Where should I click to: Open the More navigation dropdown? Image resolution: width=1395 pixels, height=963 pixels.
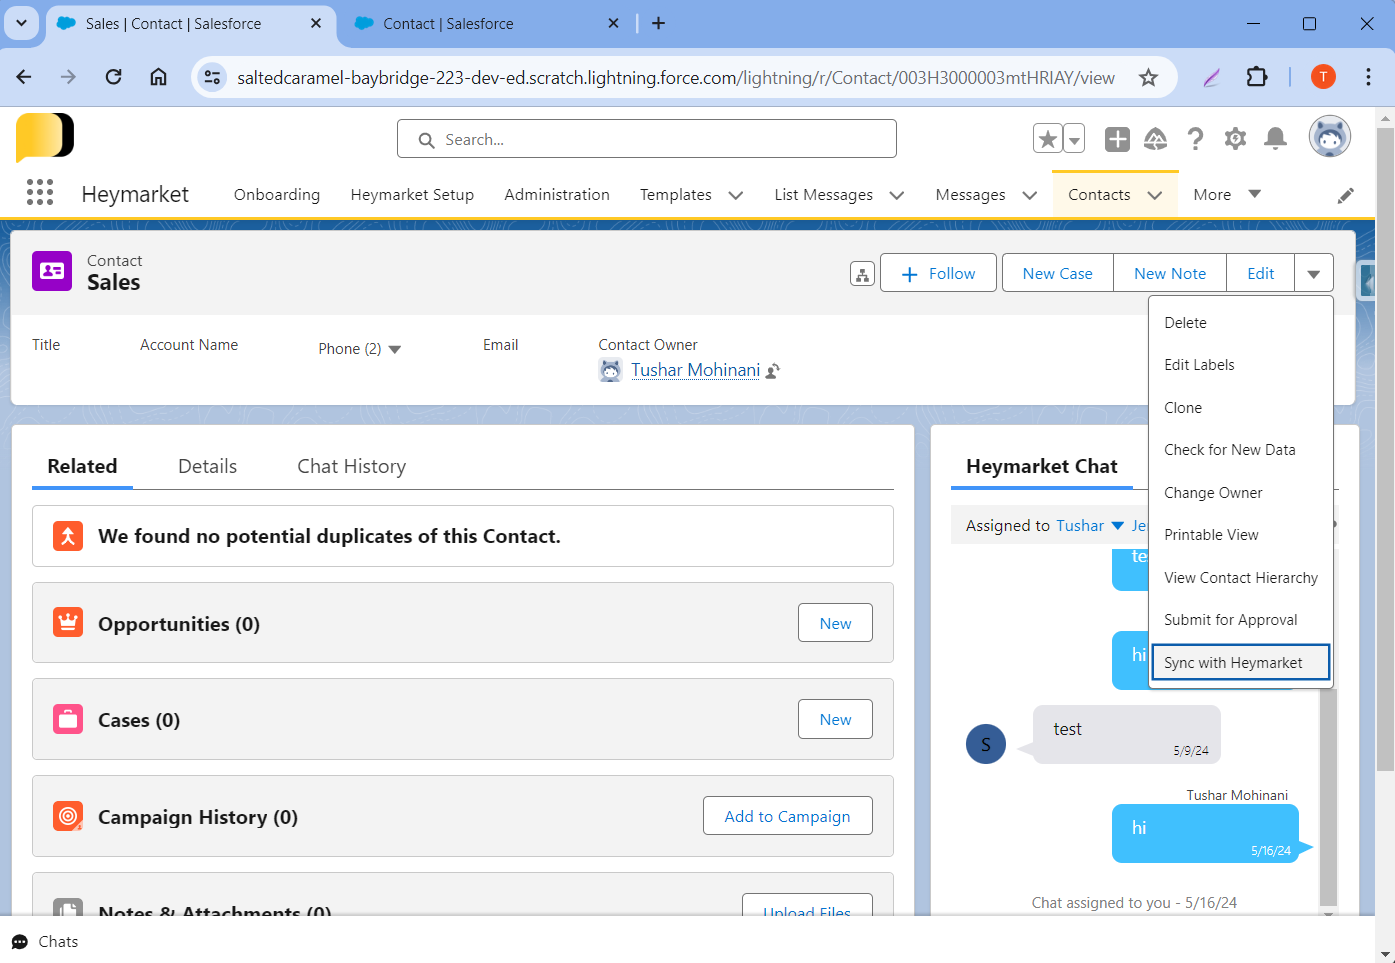point(1227,195)
